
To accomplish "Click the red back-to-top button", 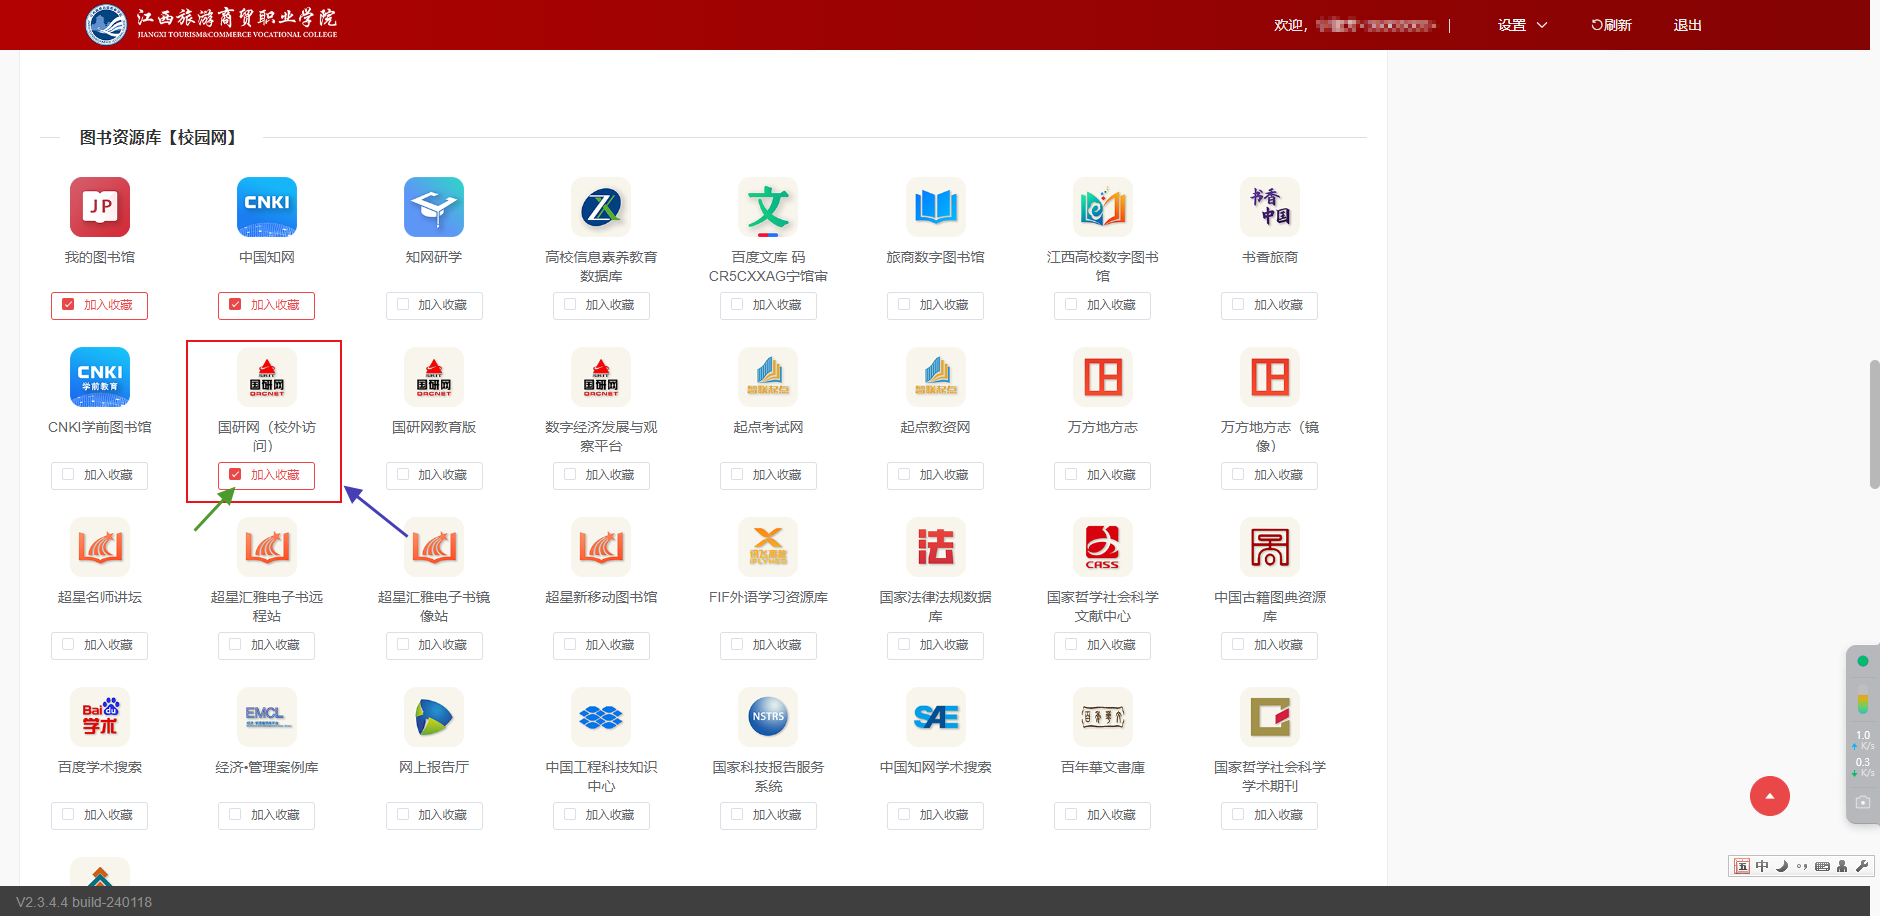I will click(1770, 796).
